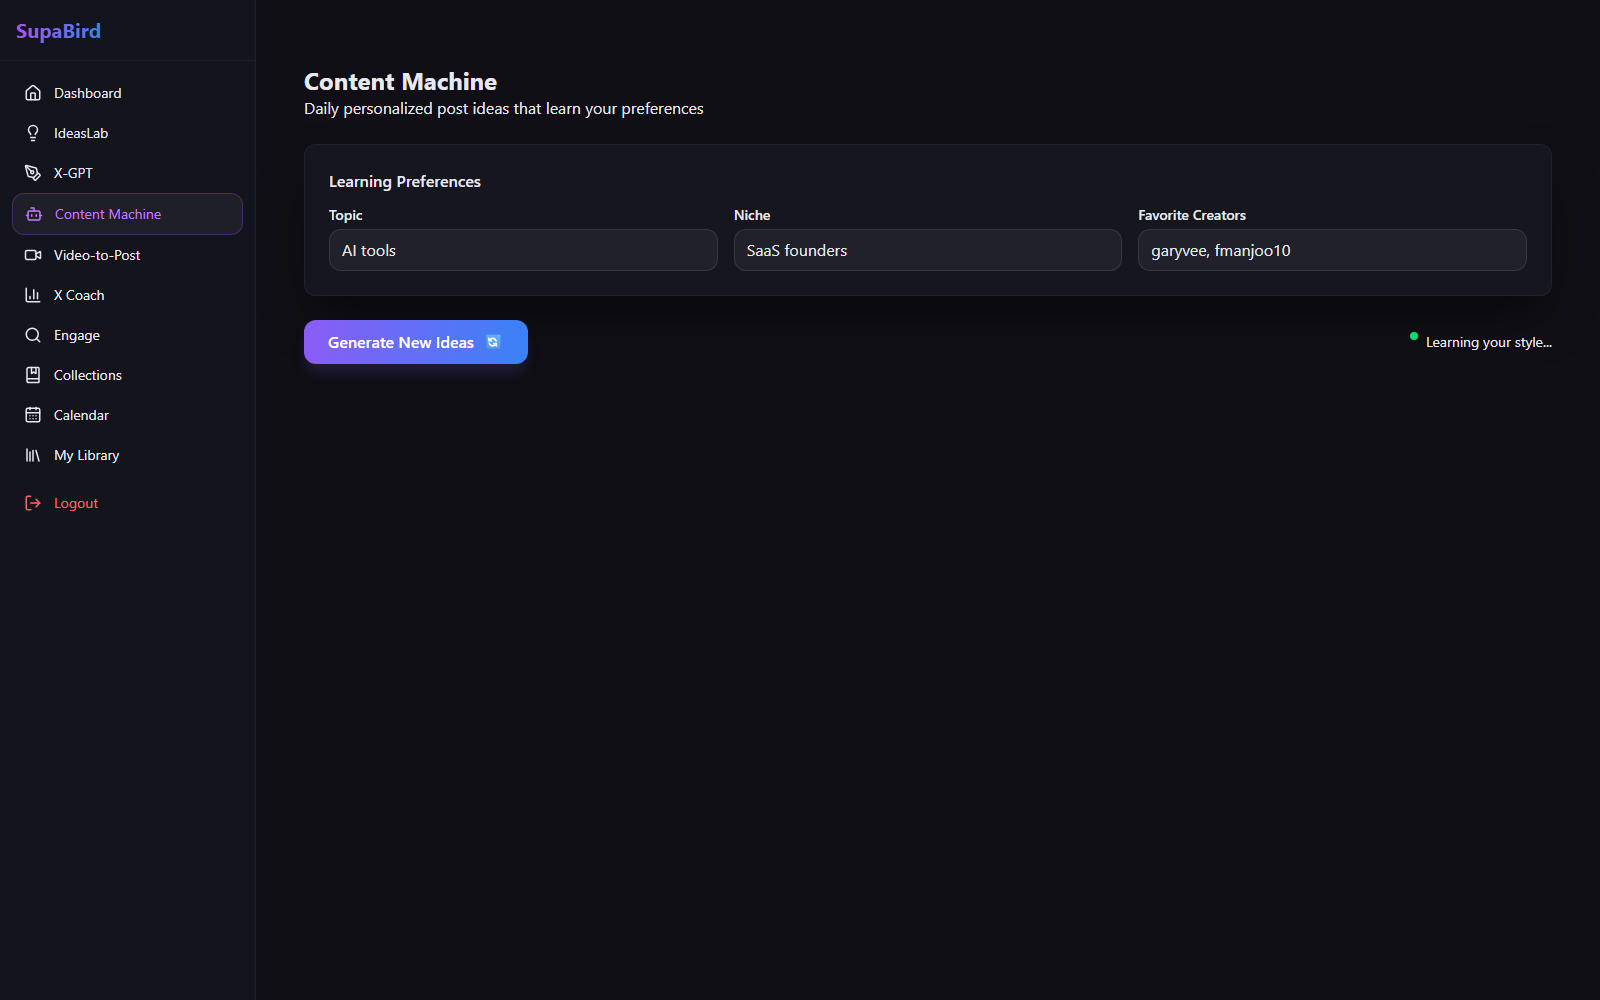This screenshot has width=1600, height=1000.
Task: Log out via Logout link
Action: pos(127,503)
